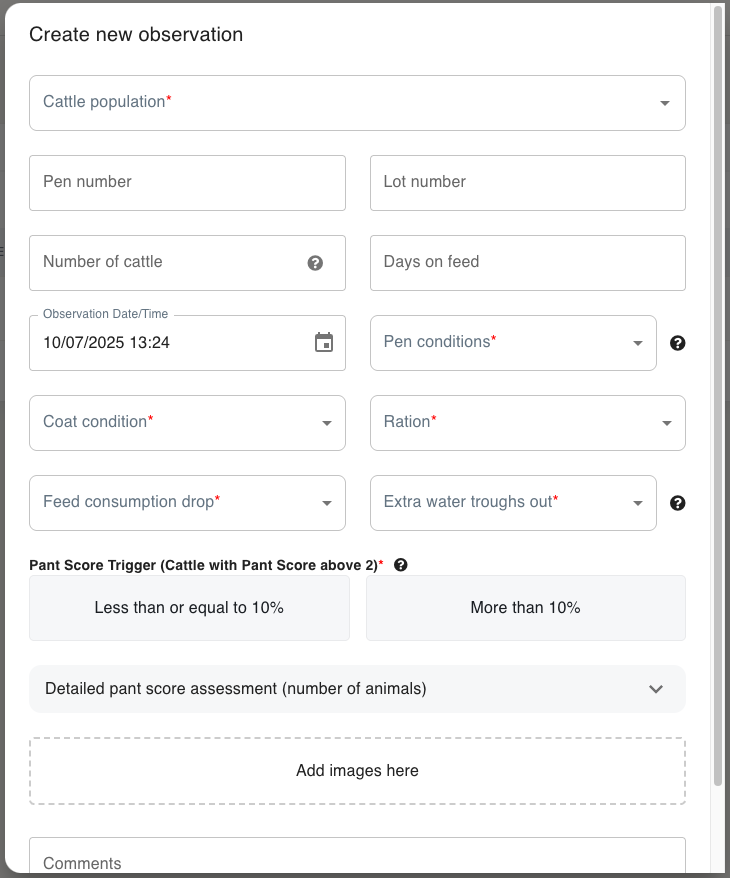Image resolution: width=730 pixels, height=878 pixels.
Task: Click help icon beside Extra water troughs out
Action: pyautogui.click(x=677, y=503)
